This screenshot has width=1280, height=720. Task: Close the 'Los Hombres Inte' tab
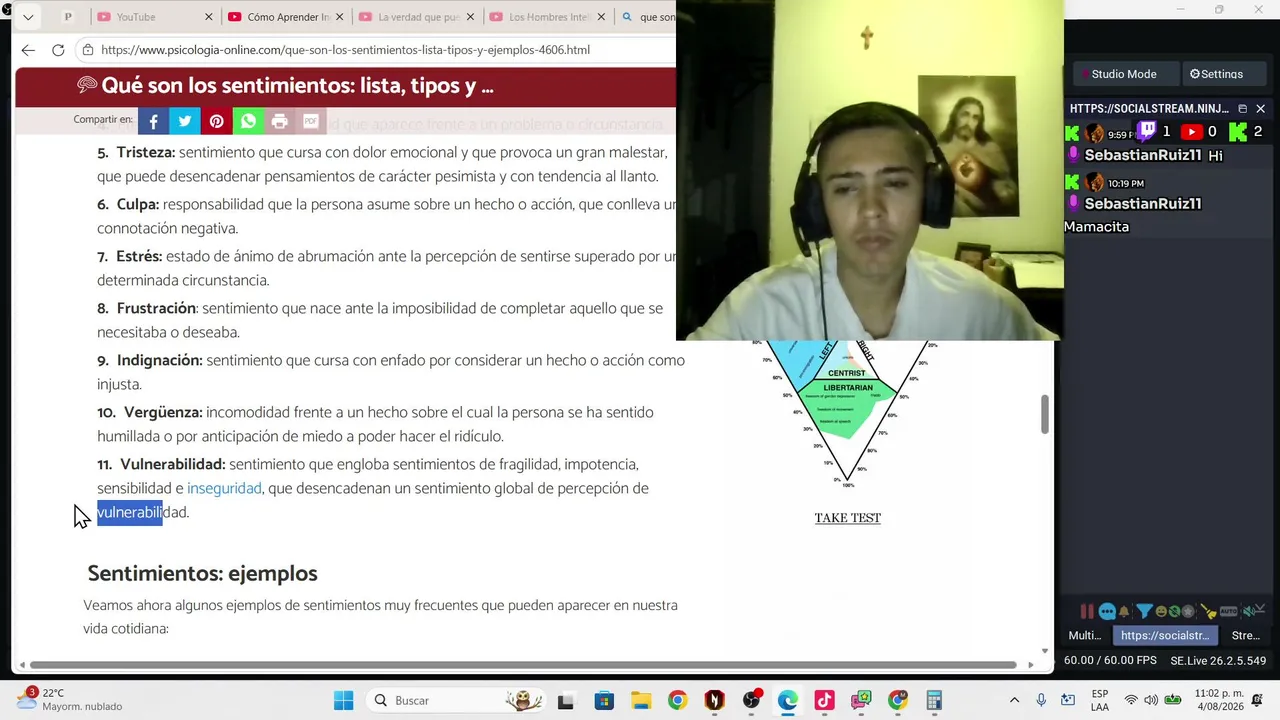(x=601, y=17)
